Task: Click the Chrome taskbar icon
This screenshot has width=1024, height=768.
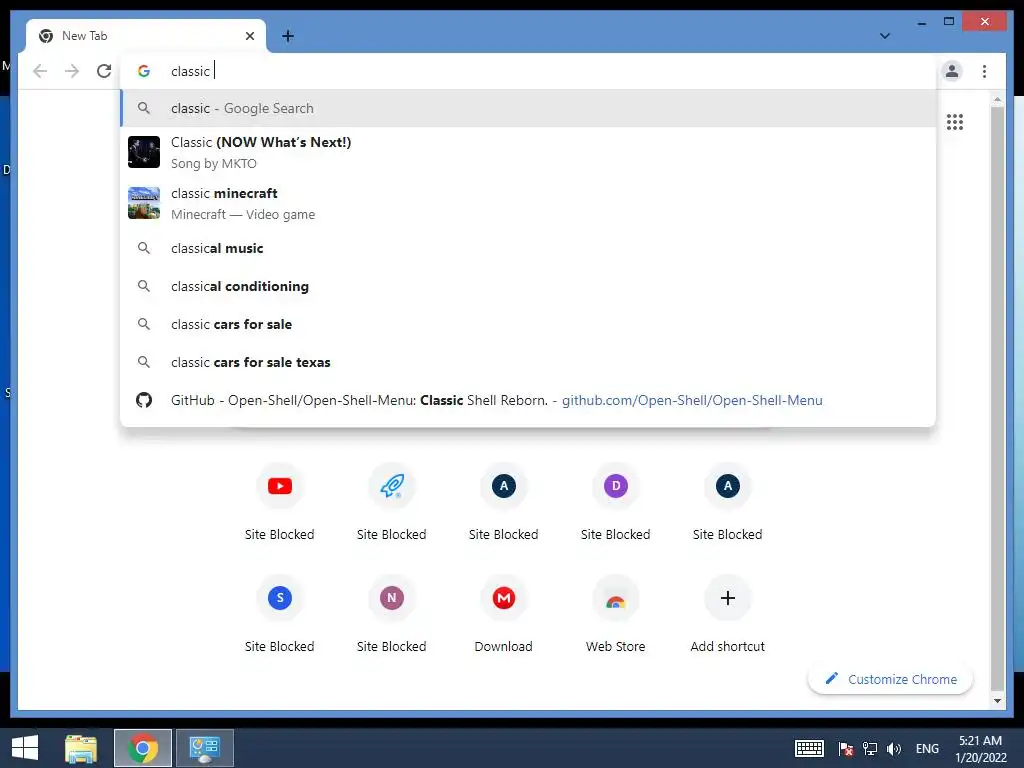Action: (x=143, y=748)
